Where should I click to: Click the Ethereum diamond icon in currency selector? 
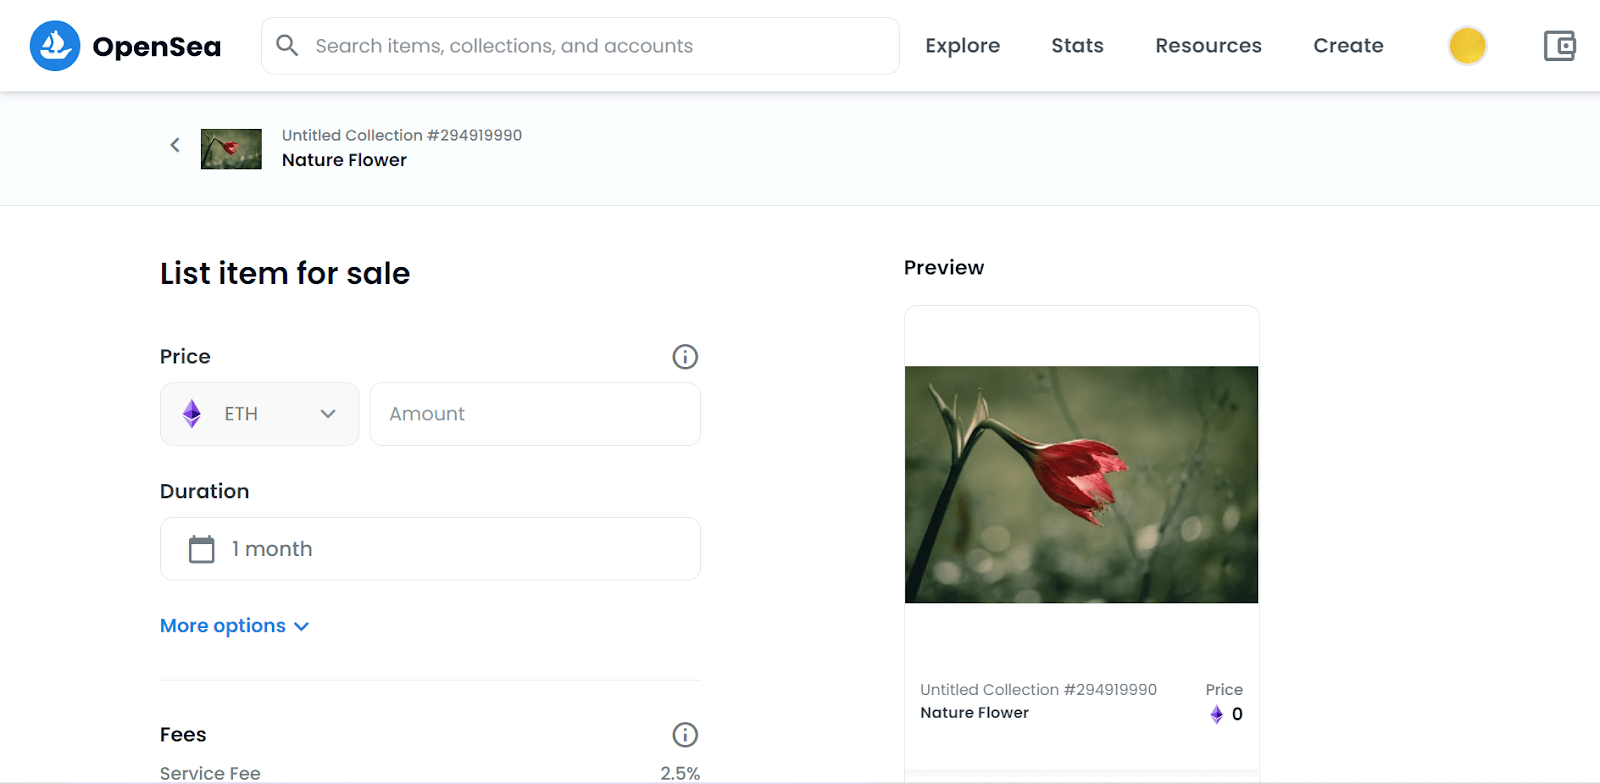[x=192, y=414]
